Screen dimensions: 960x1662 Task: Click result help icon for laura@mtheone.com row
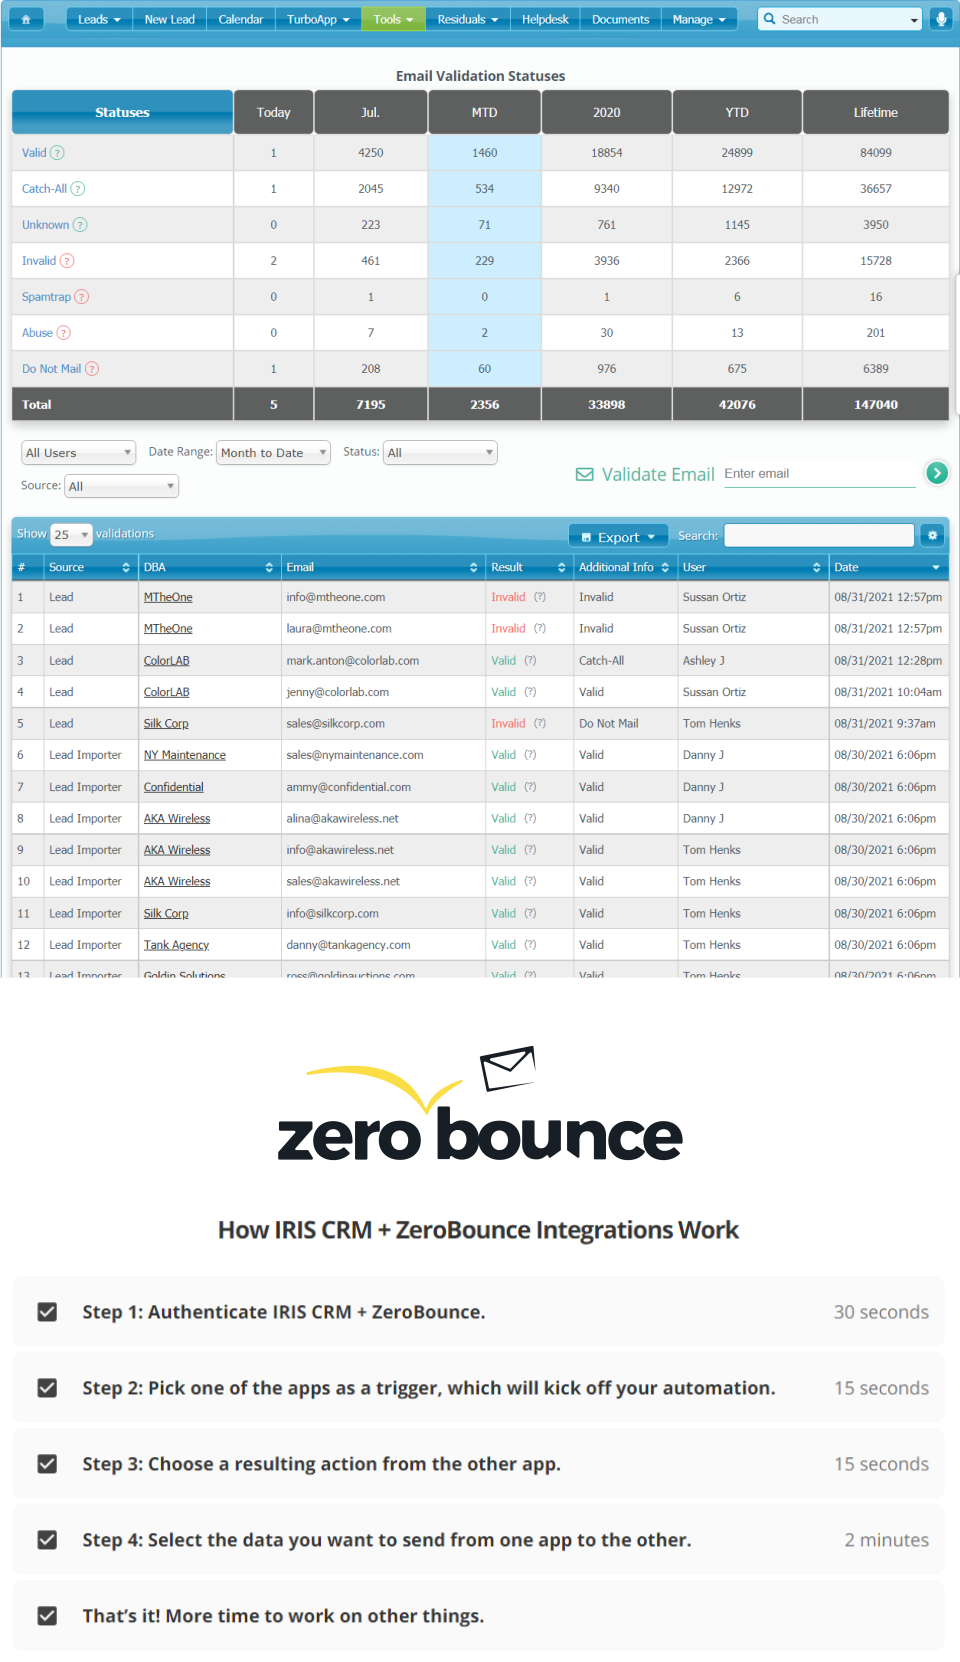[x=540, y=629]
